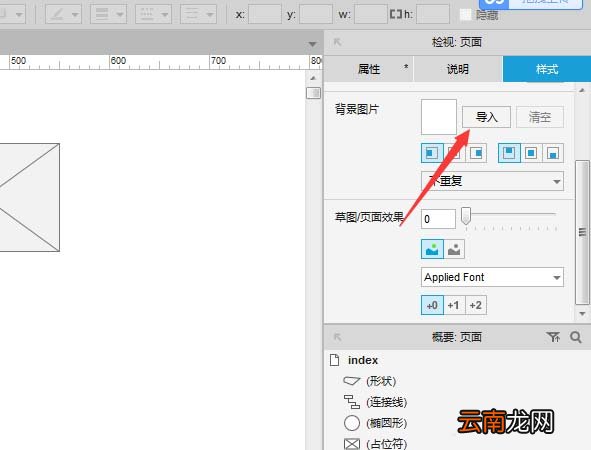Select the (椭圆形) item in the outline
The image size is (591, 450).
[386, 423]
